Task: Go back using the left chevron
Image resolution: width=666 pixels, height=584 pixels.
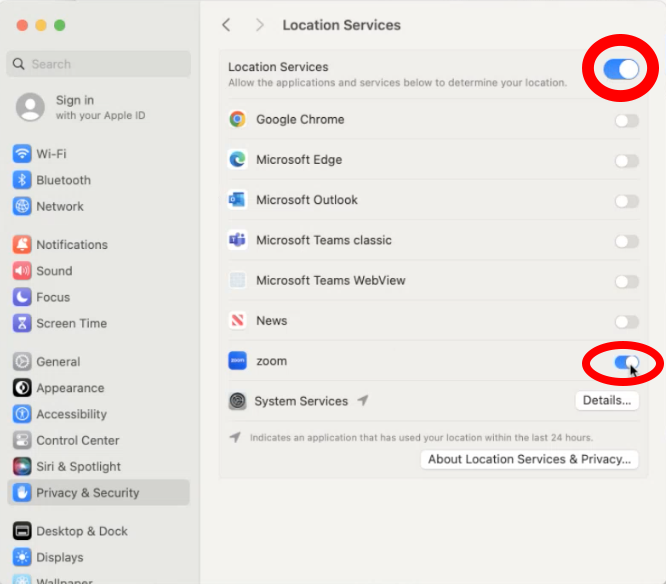Action: tap(227, 25)
